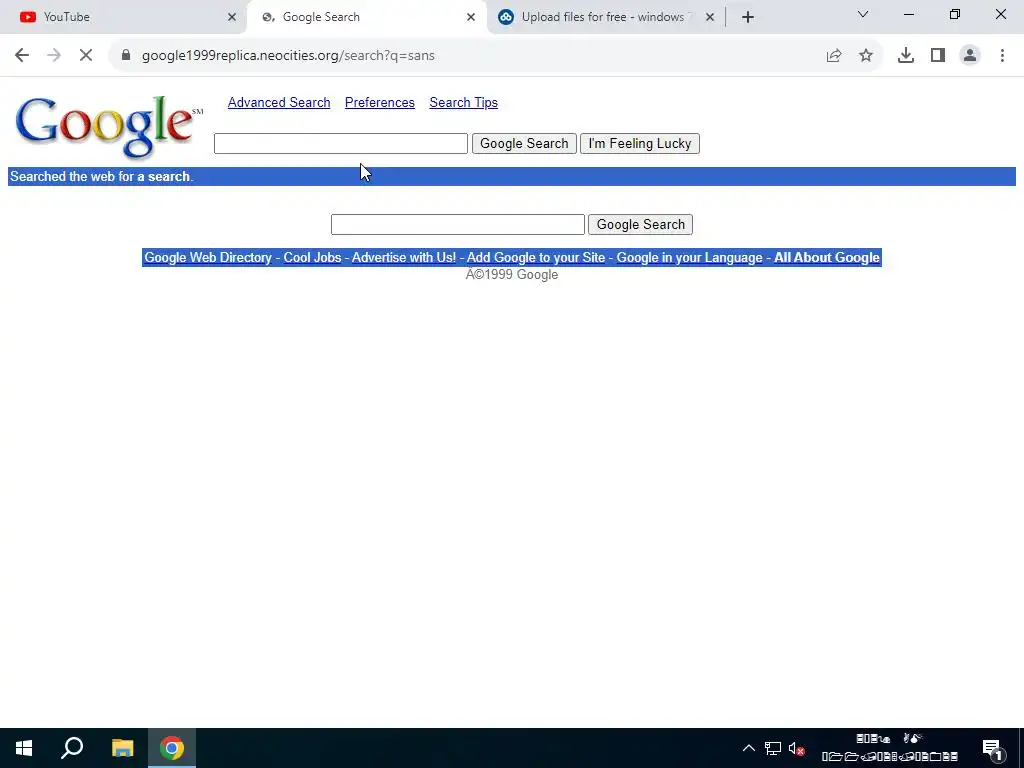The height and width of the screenshot is (768, 1024).
Task: Click the browser forward arrow
Action: pyautogui.click(x=54, y=56)
